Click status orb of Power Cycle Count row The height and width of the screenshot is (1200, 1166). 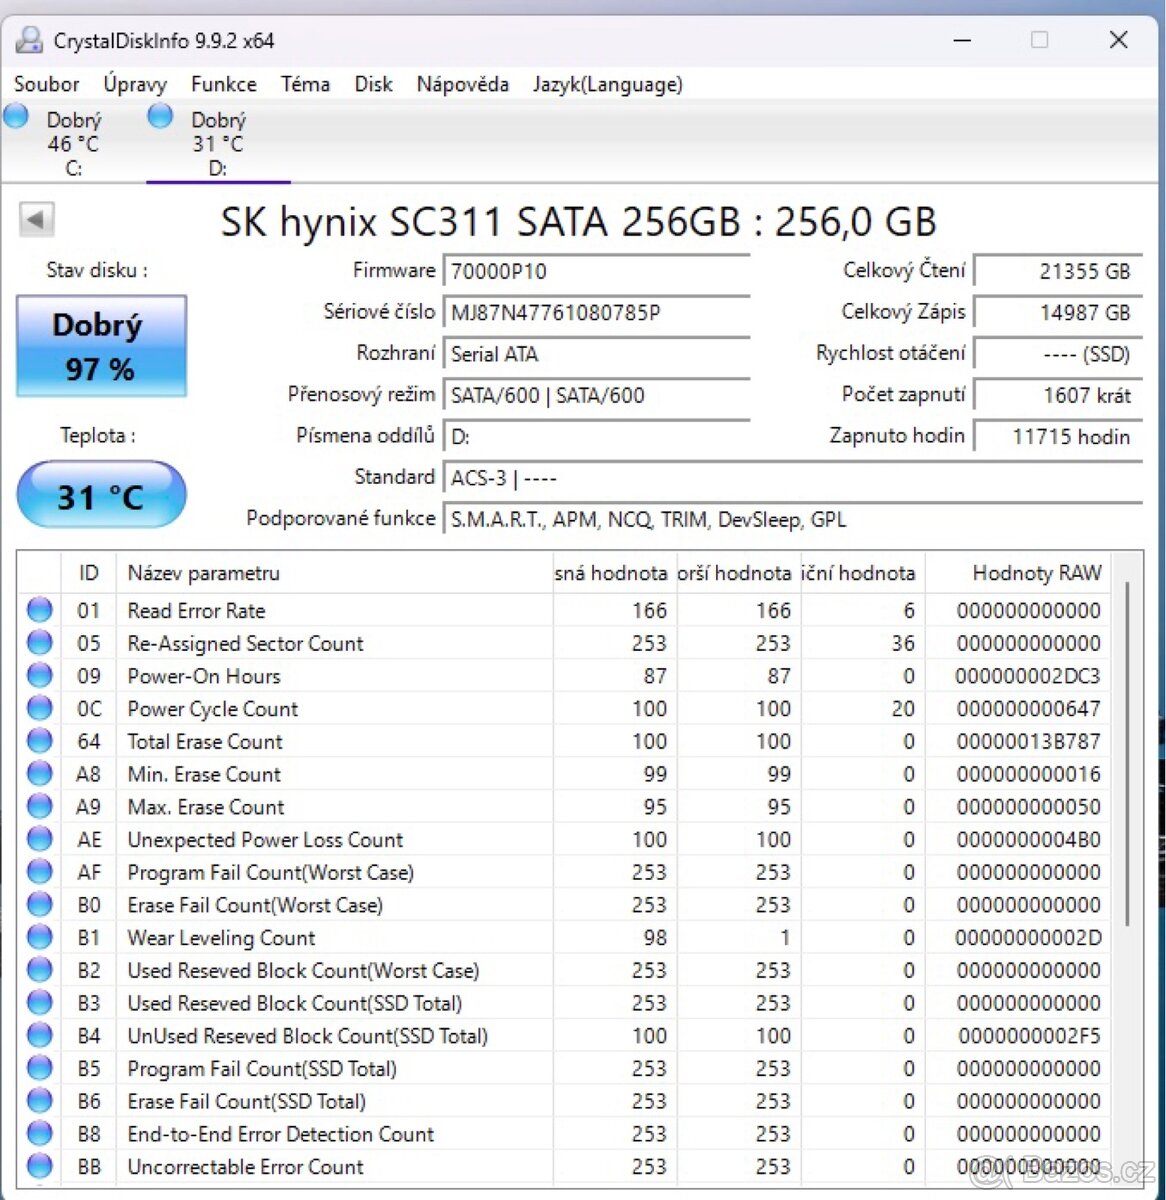[40, 708]
